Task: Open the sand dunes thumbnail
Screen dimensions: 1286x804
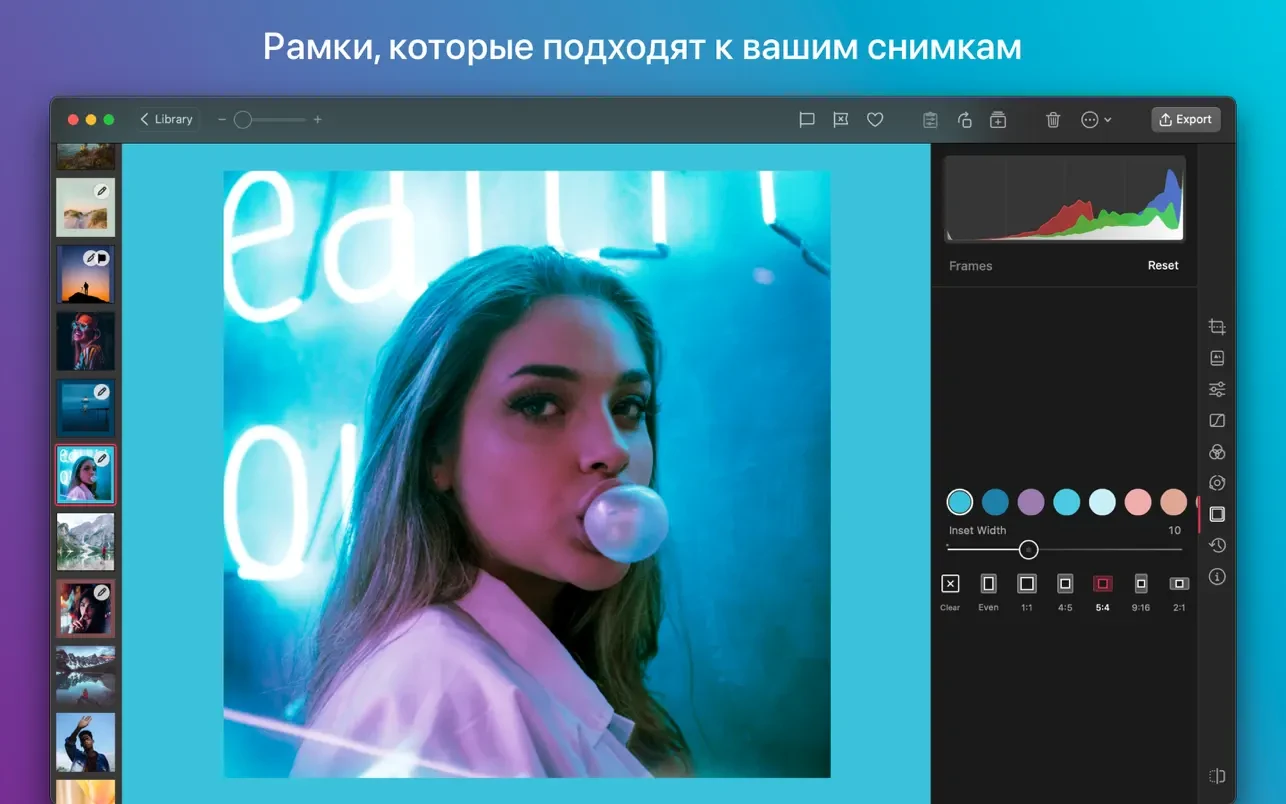Action: tap(86, 207)
